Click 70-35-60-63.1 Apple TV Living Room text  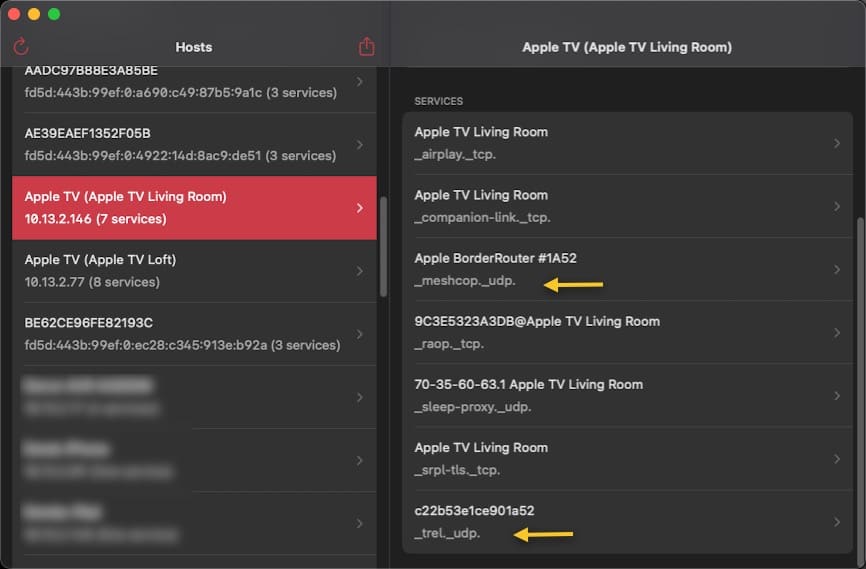click(529, 384)
